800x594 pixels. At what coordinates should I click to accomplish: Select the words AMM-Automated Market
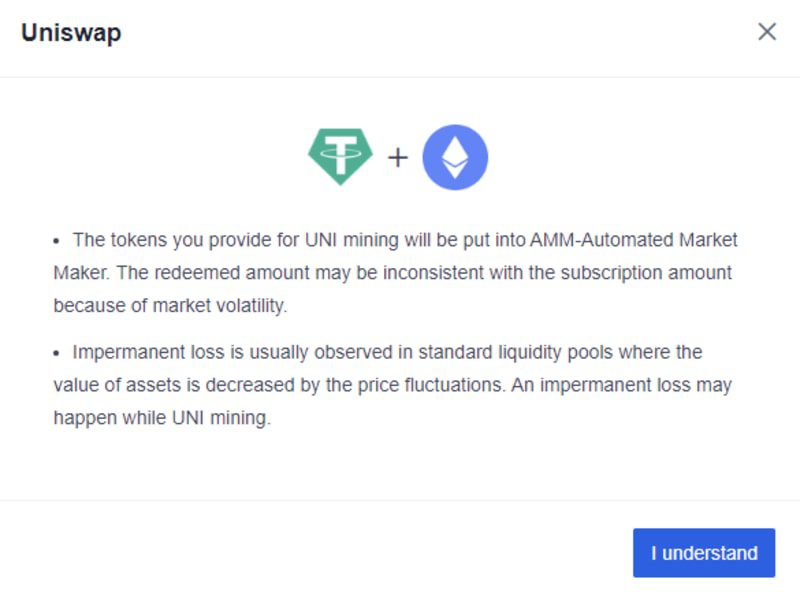pyautogui.click(x=634, y=240)
